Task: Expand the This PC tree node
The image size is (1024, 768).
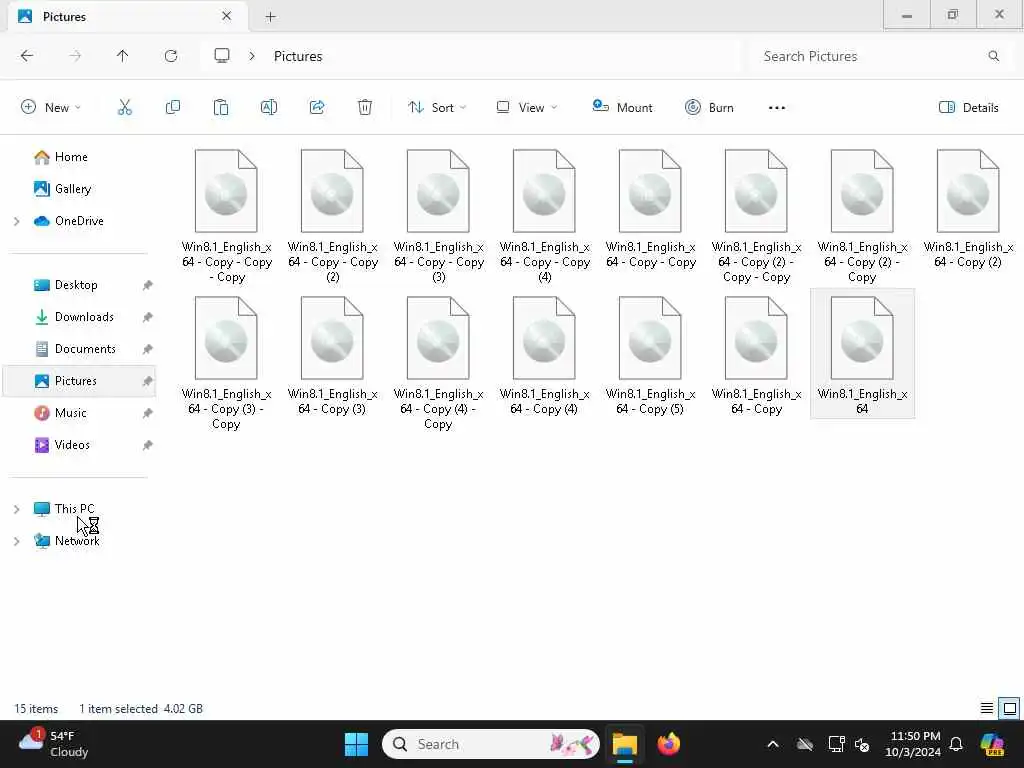Action: pos(17,509)
